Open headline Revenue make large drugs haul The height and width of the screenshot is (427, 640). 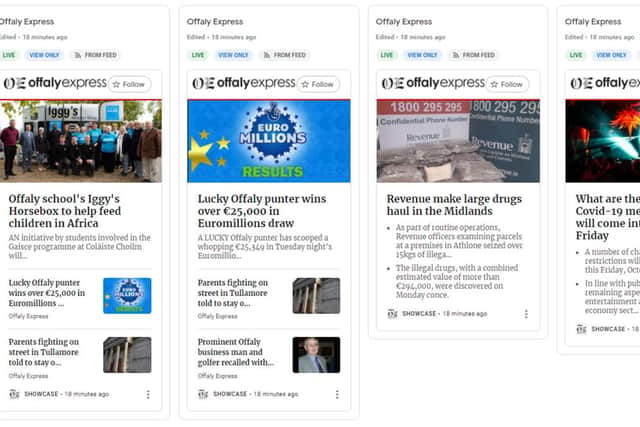point(454,205)
